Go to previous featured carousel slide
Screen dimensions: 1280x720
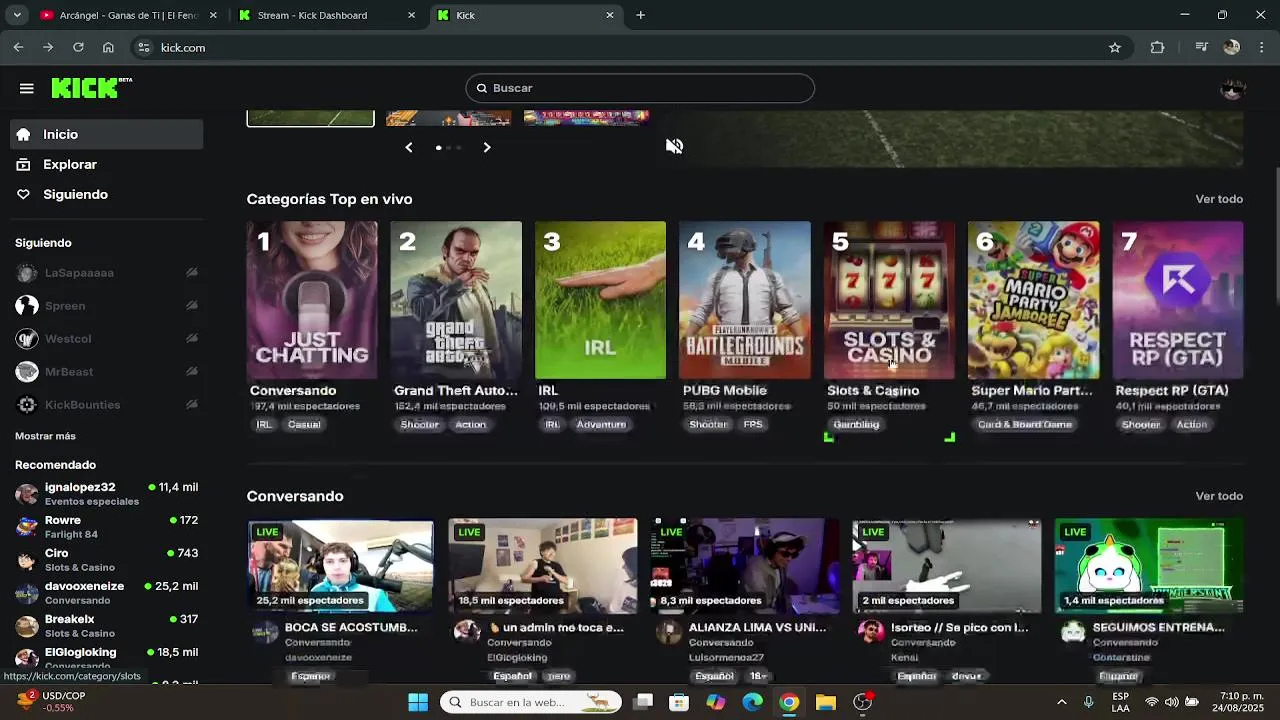tap(408, 147)
